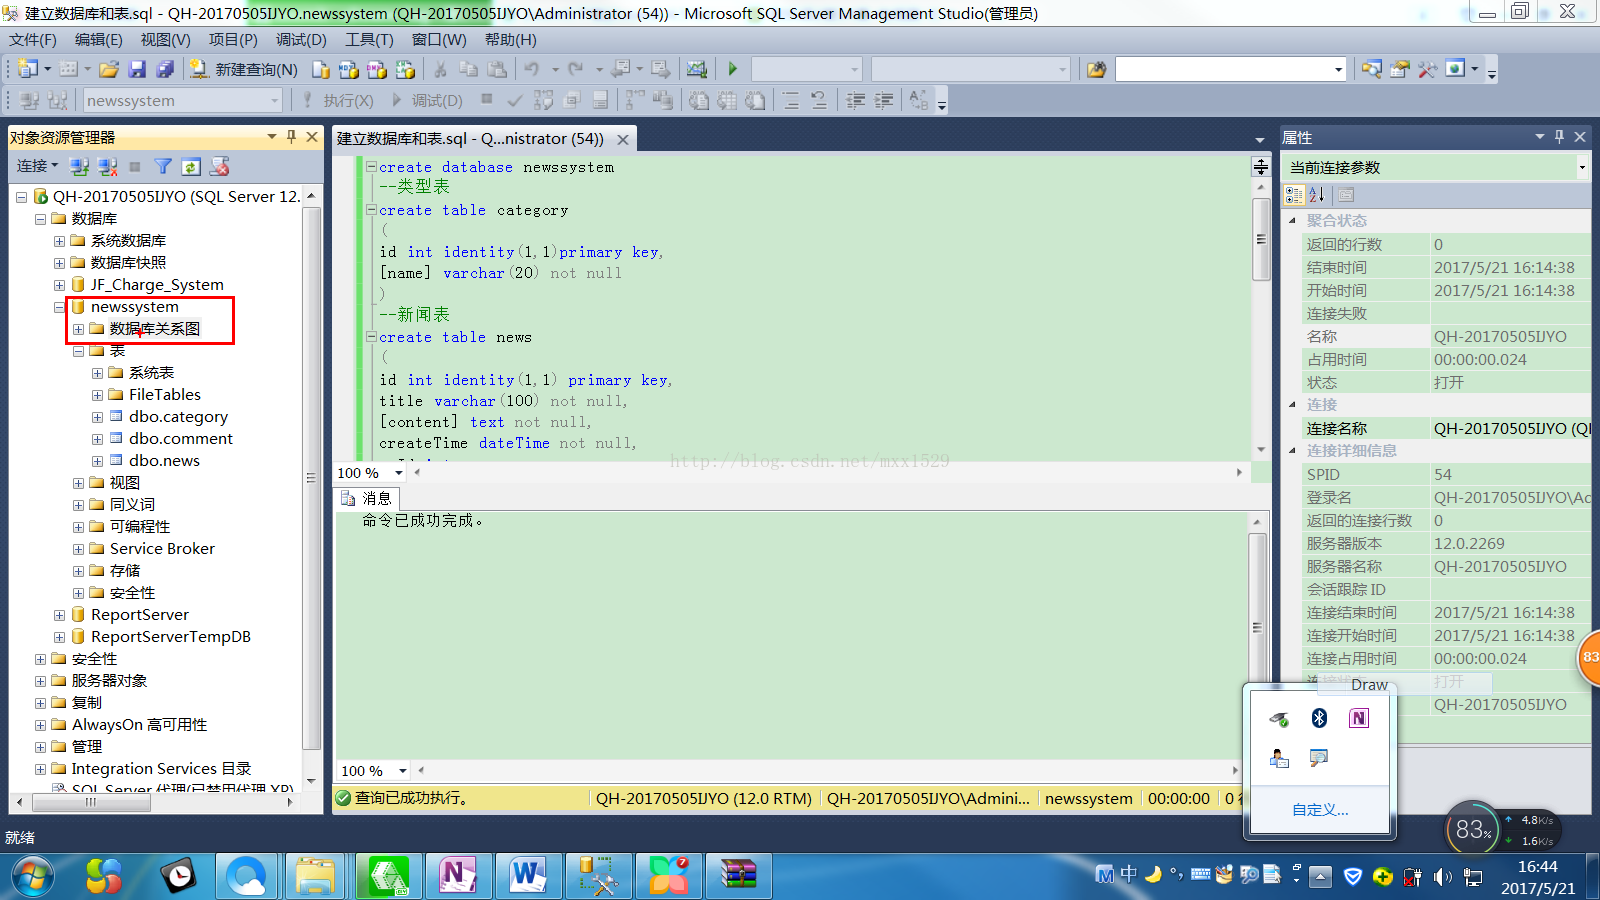Expand the Service Broker folder
This screenshot has height=900, width=1600.
coord(78,549)
